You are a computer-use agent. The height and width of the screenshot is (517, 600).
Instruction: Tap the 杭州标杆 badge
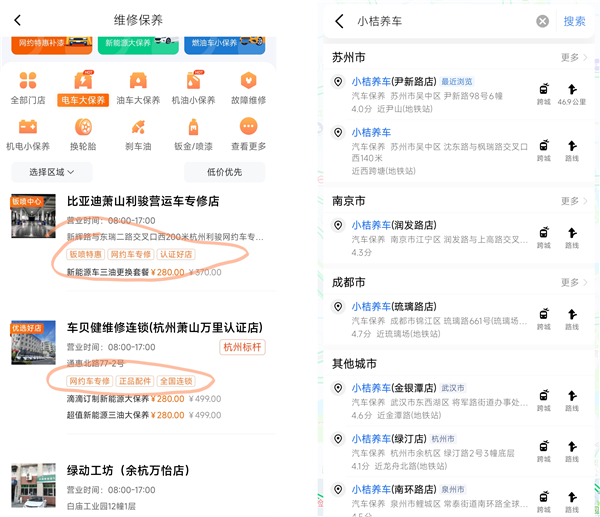pos(242,347)
